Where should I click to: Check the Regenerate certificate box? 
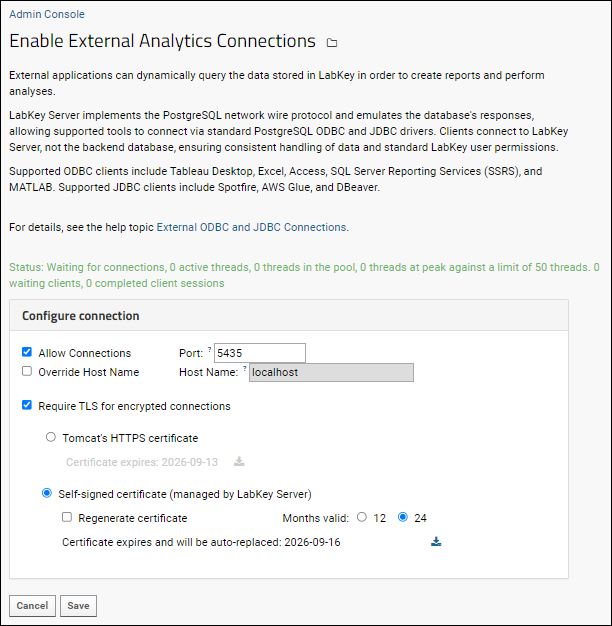click(67, 517)
